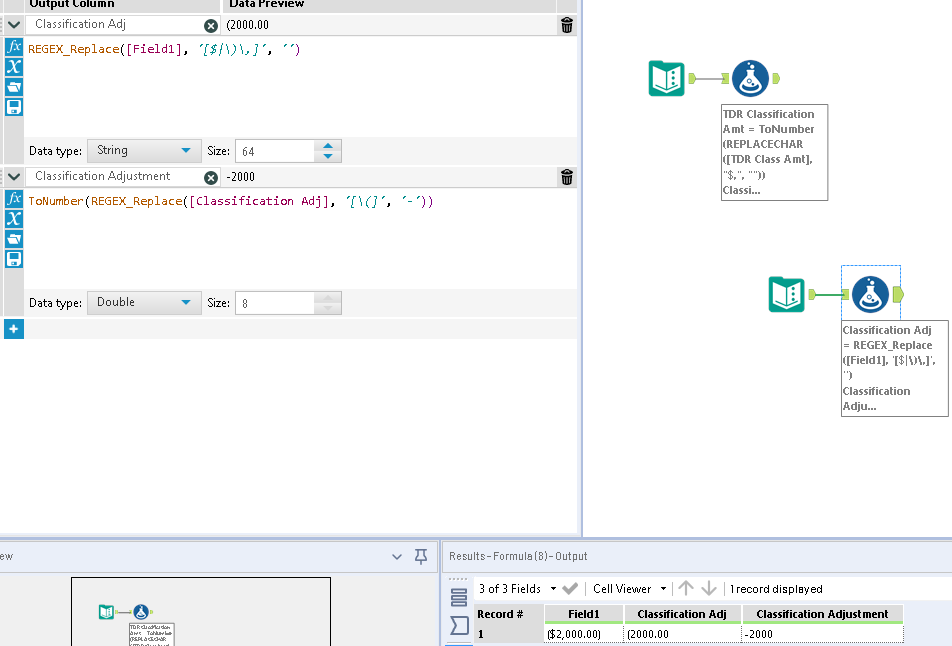
Task: Open functions list for Classification Adj expression
Action: tap(14, 47)
